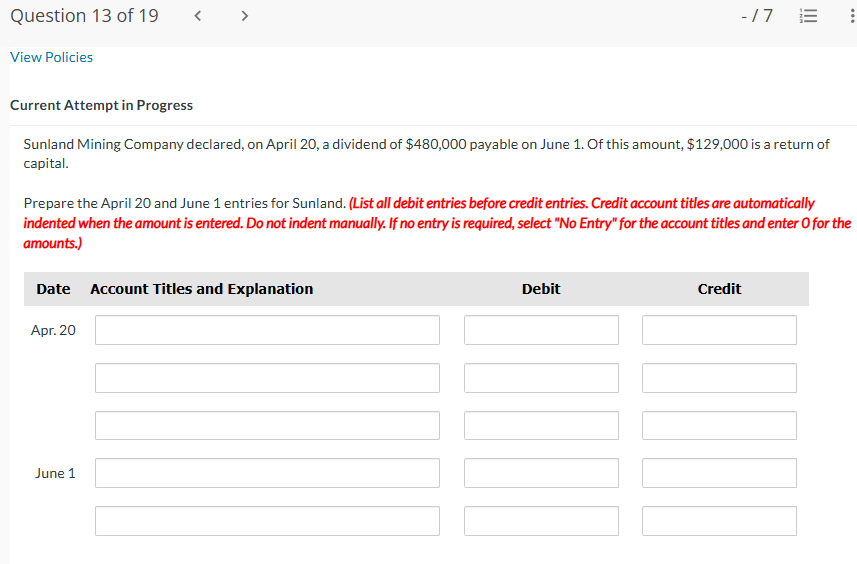This screenshot has height=564, width=857.
Task: Click the 'Question 13 of 19' heading
Action: click(84, 16)
